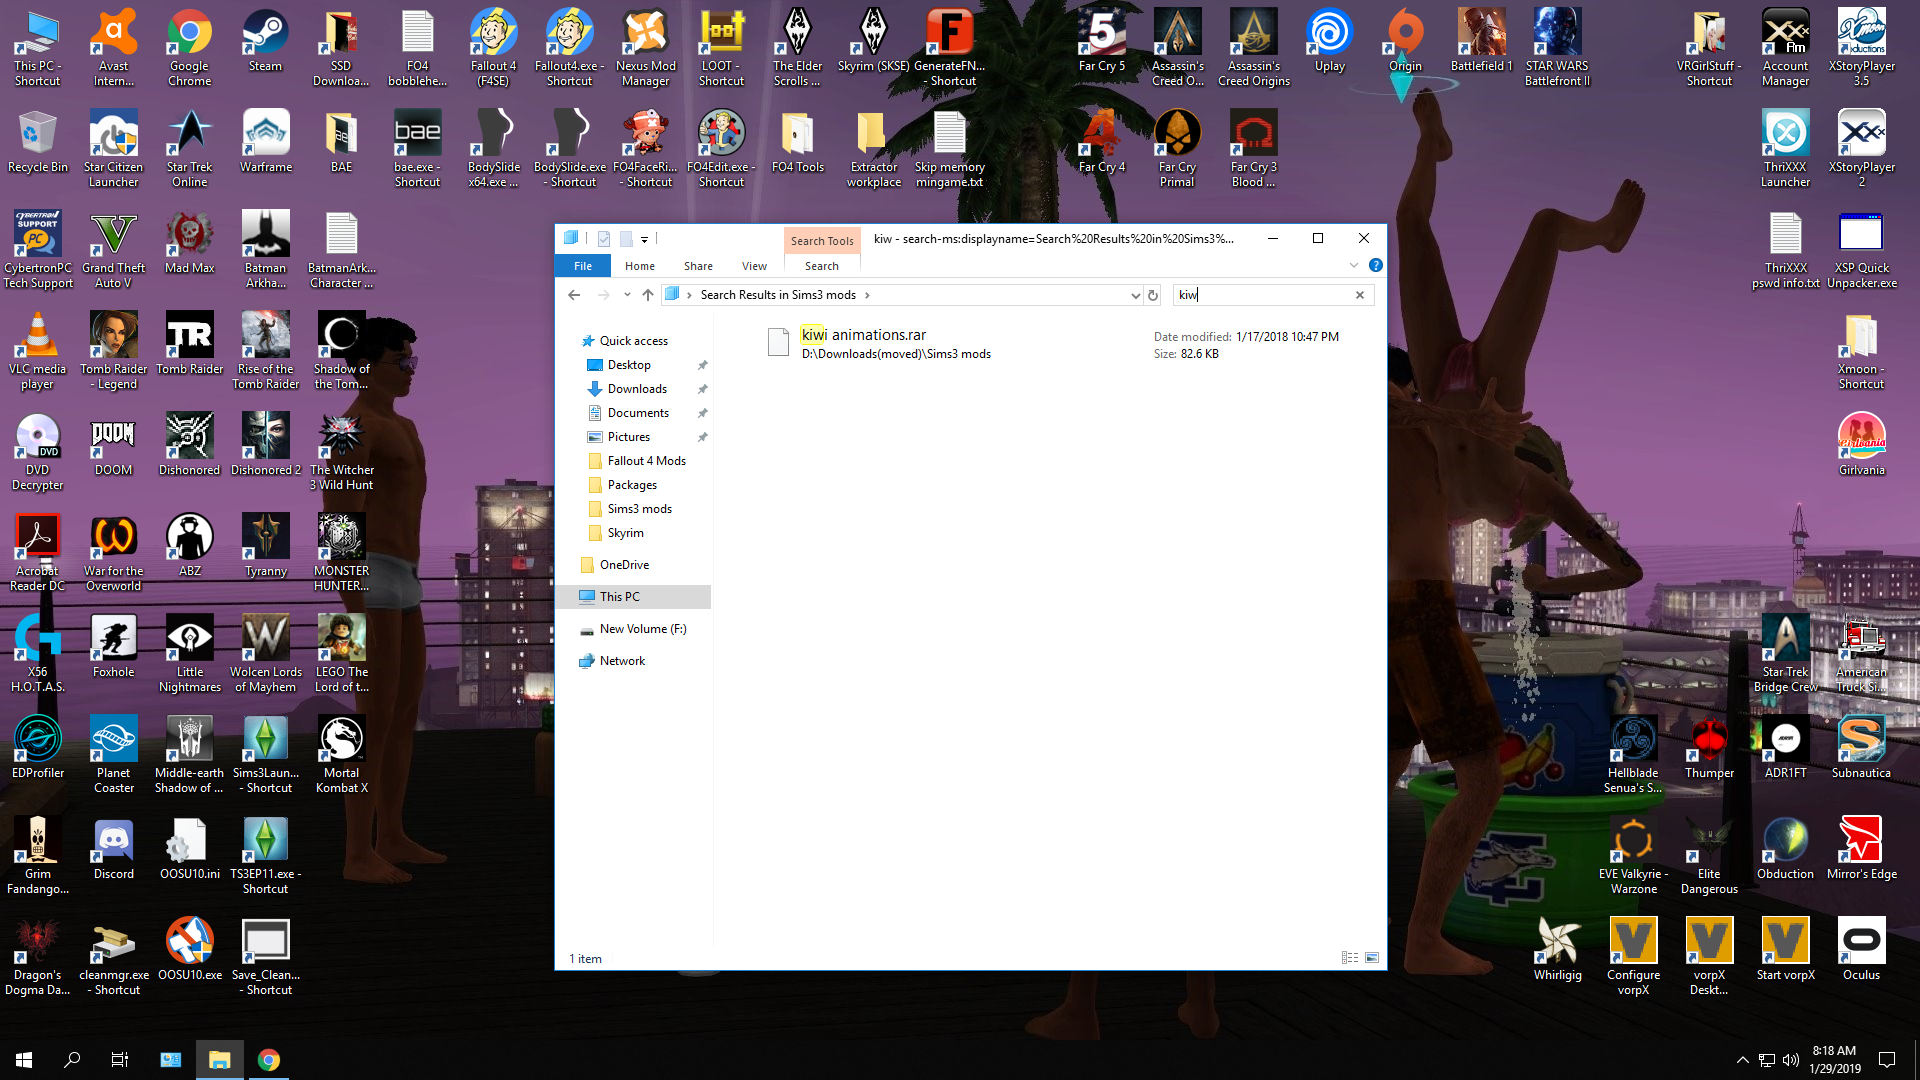The height and width of the screenshot is (1080, 1920).
Task: Open the VLC media player icon
Action: 37,351
